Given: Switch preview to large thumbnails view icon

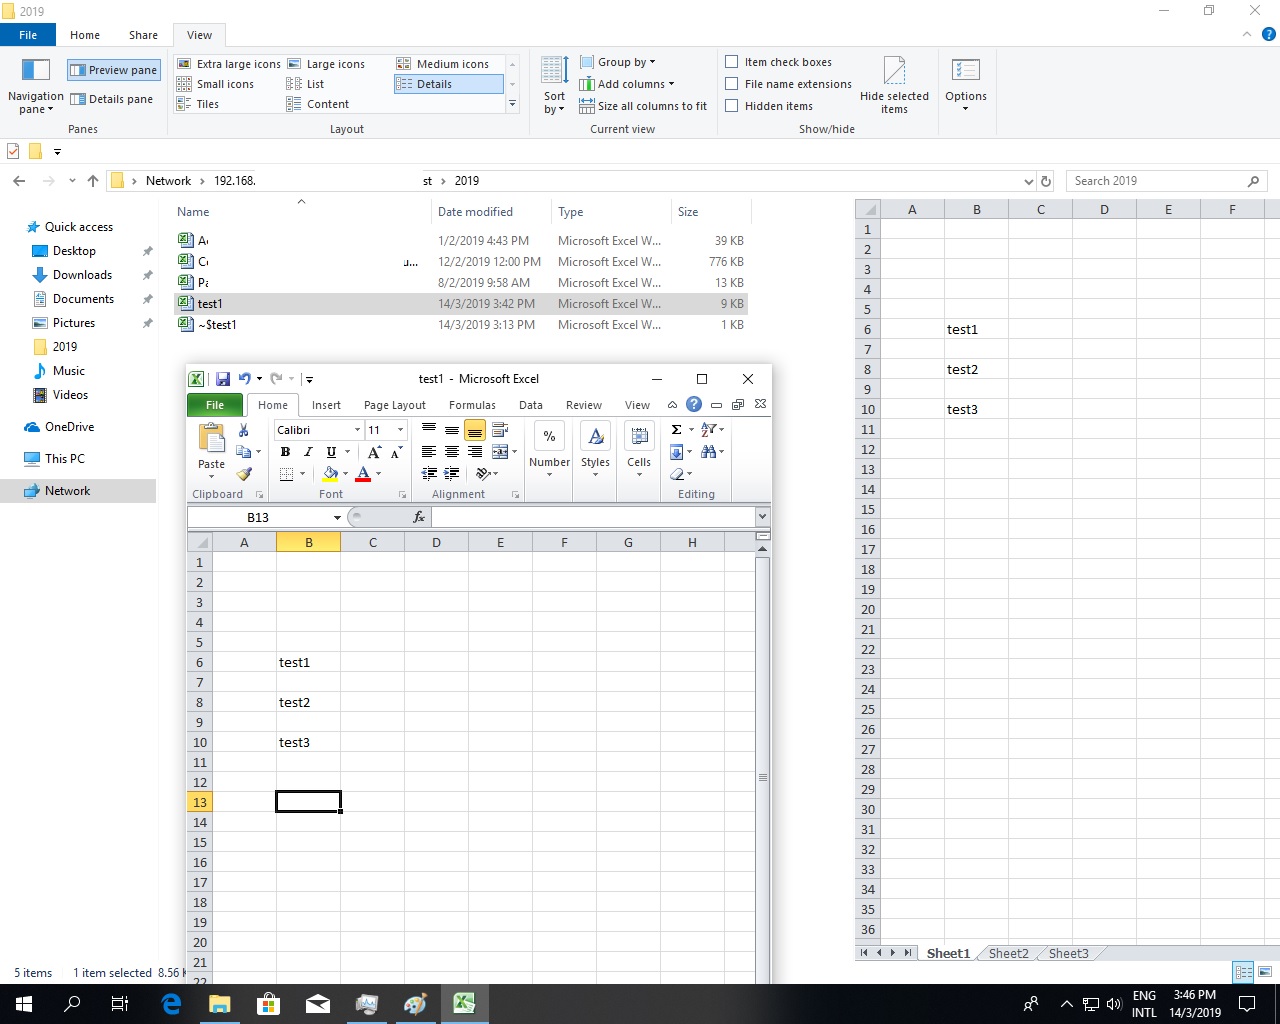Looking at the screenshot, I should tap(1265, 972).
